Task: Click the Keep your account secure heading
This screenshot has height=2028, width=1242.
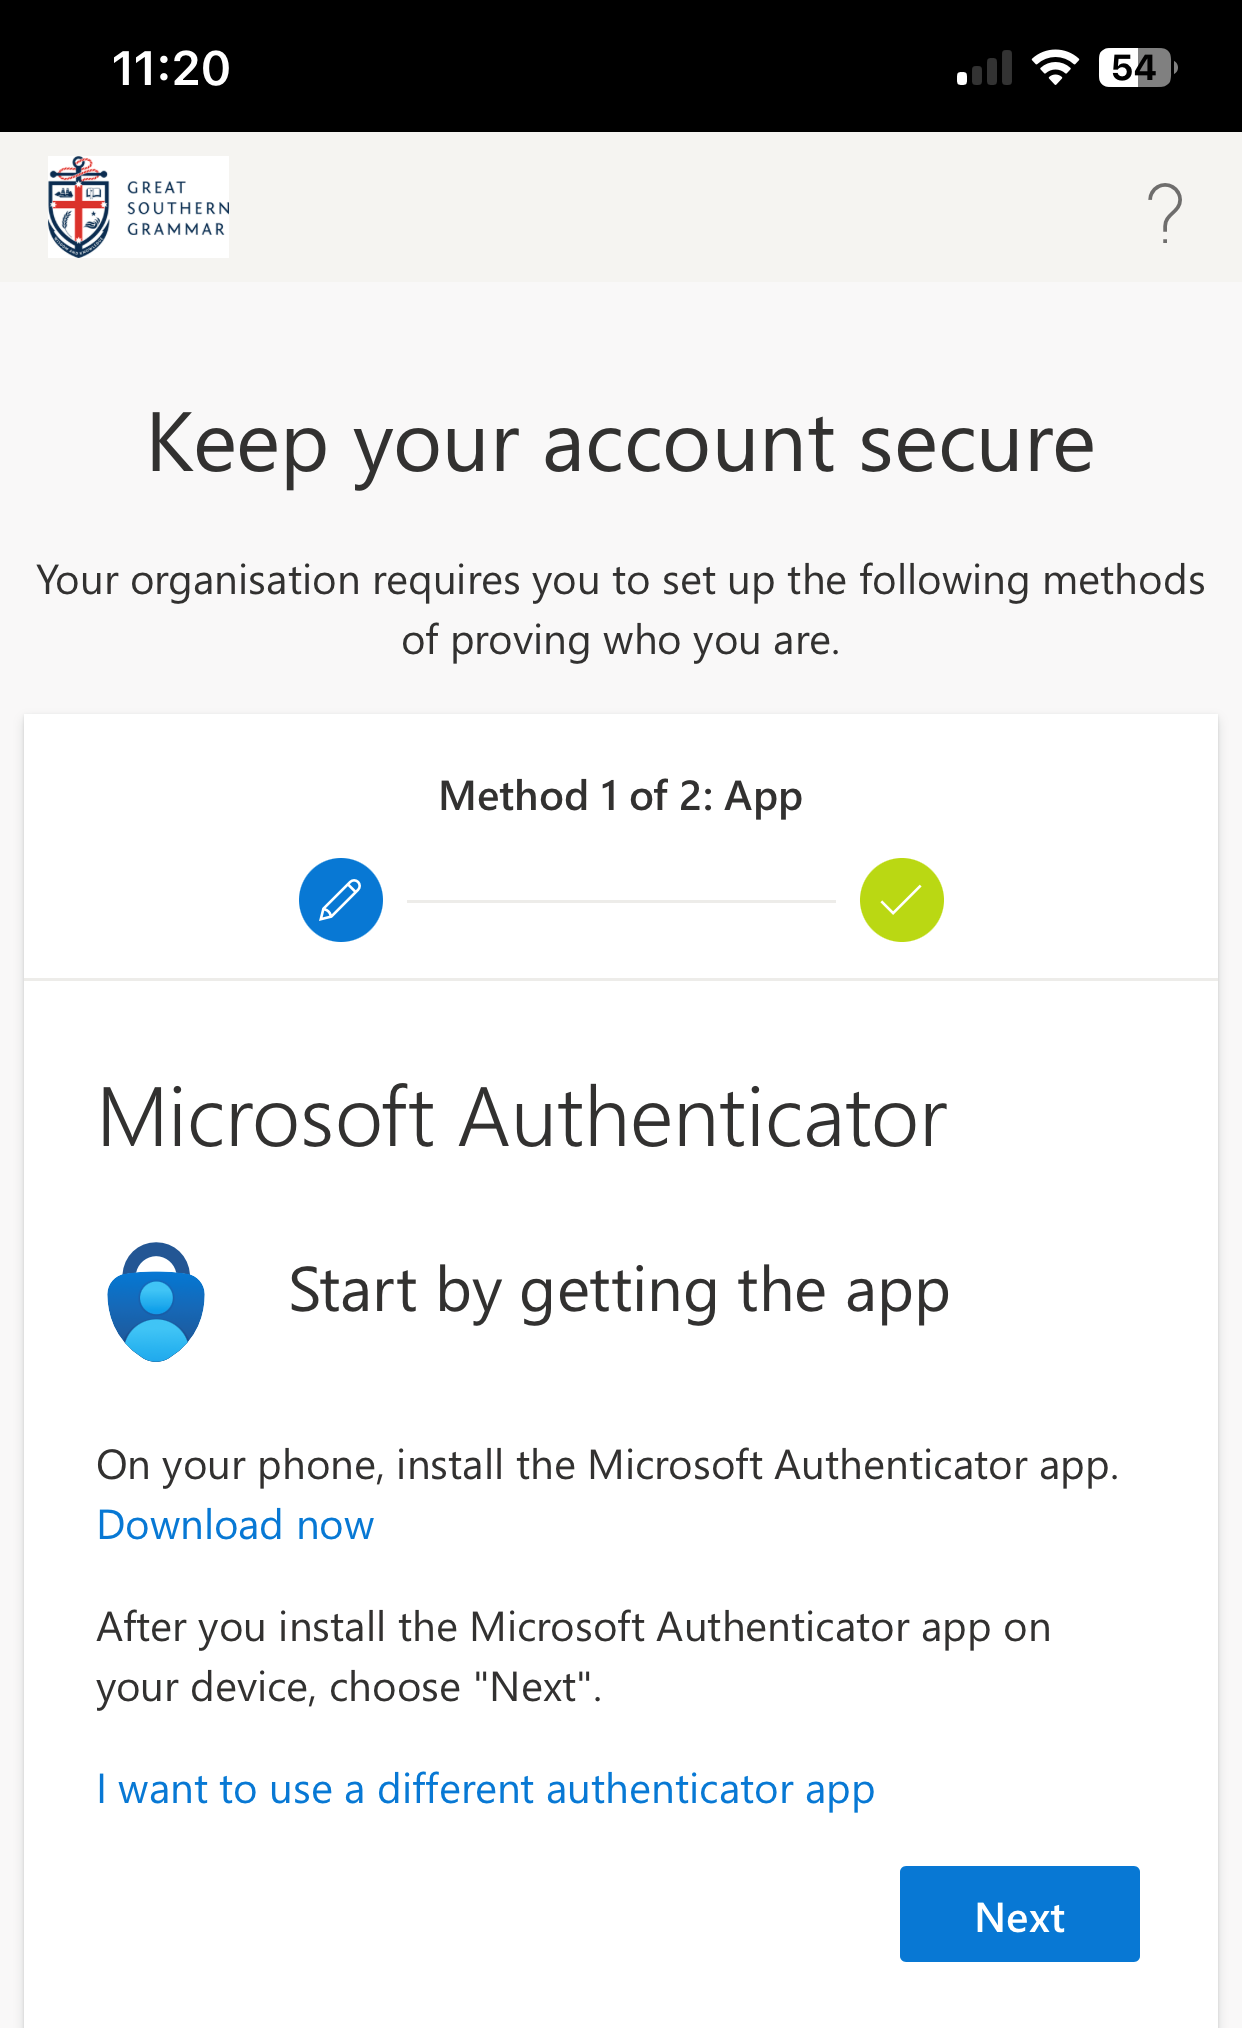Action: click(x=620, y=443)
